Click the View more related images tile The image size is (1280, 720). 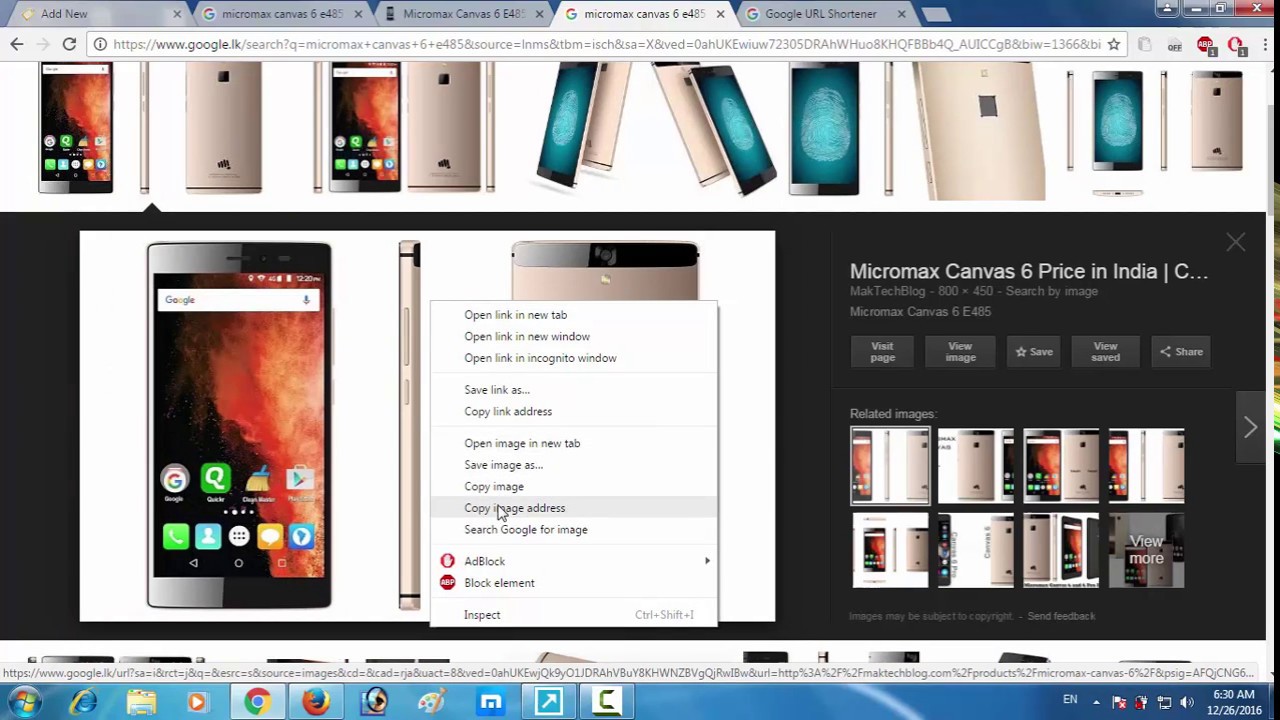tap(1146, 550)
